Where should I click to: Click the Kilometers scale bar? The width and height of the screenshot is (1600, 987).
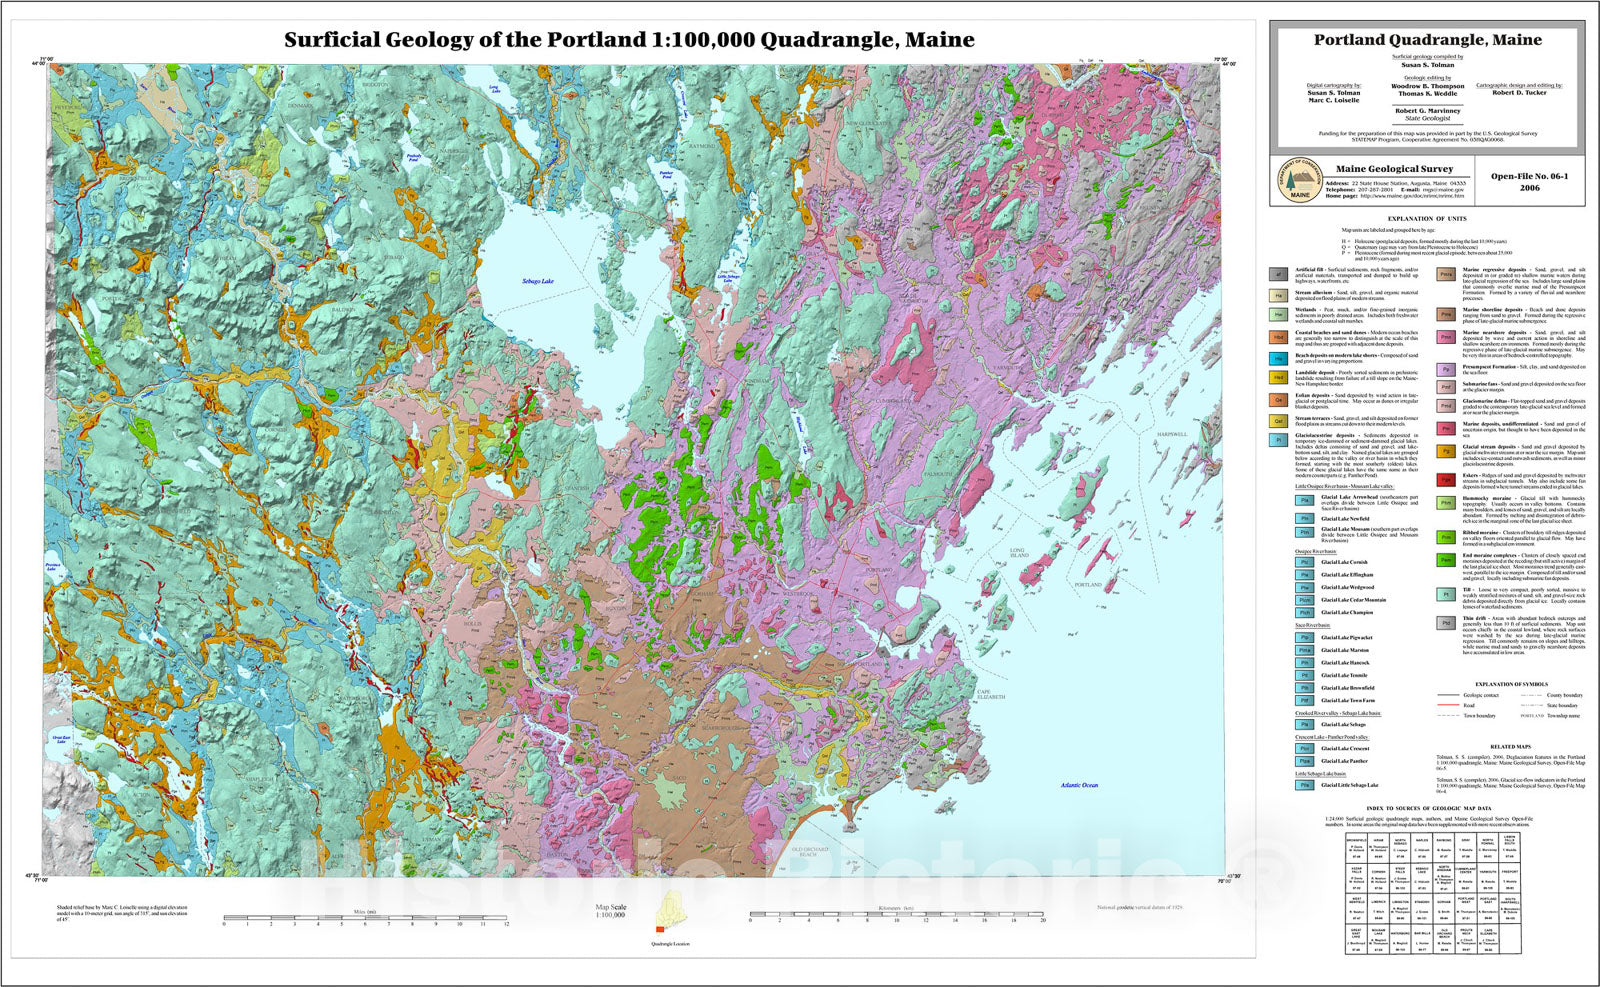pos(896,916)
